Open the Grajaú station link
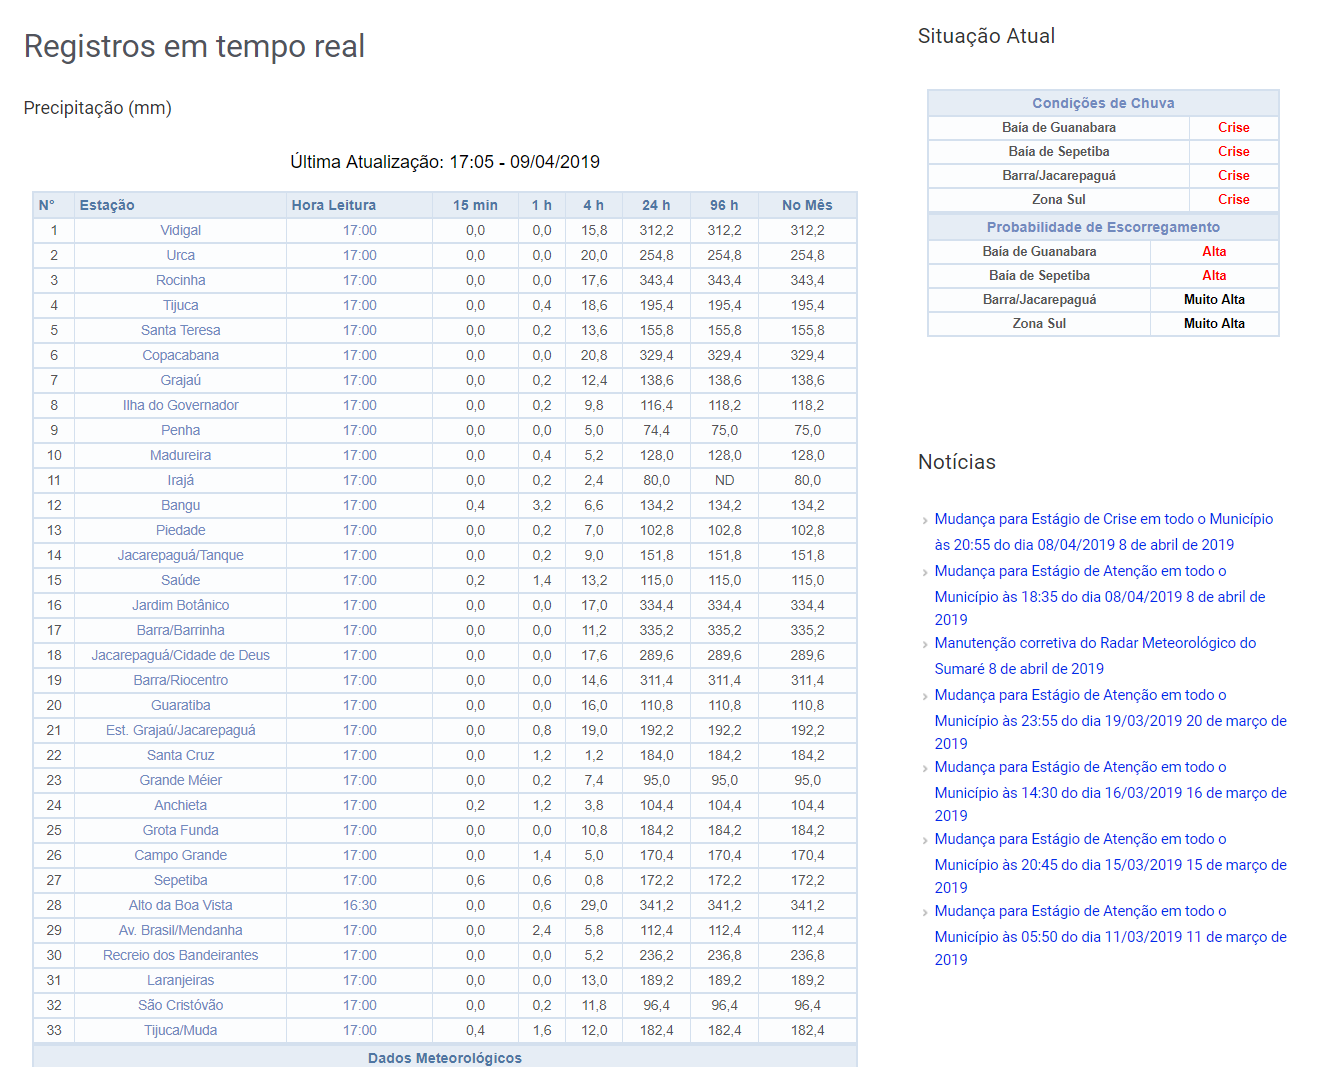The image size is (1329, 1067). pyautogui.click(x=180, y=380)
